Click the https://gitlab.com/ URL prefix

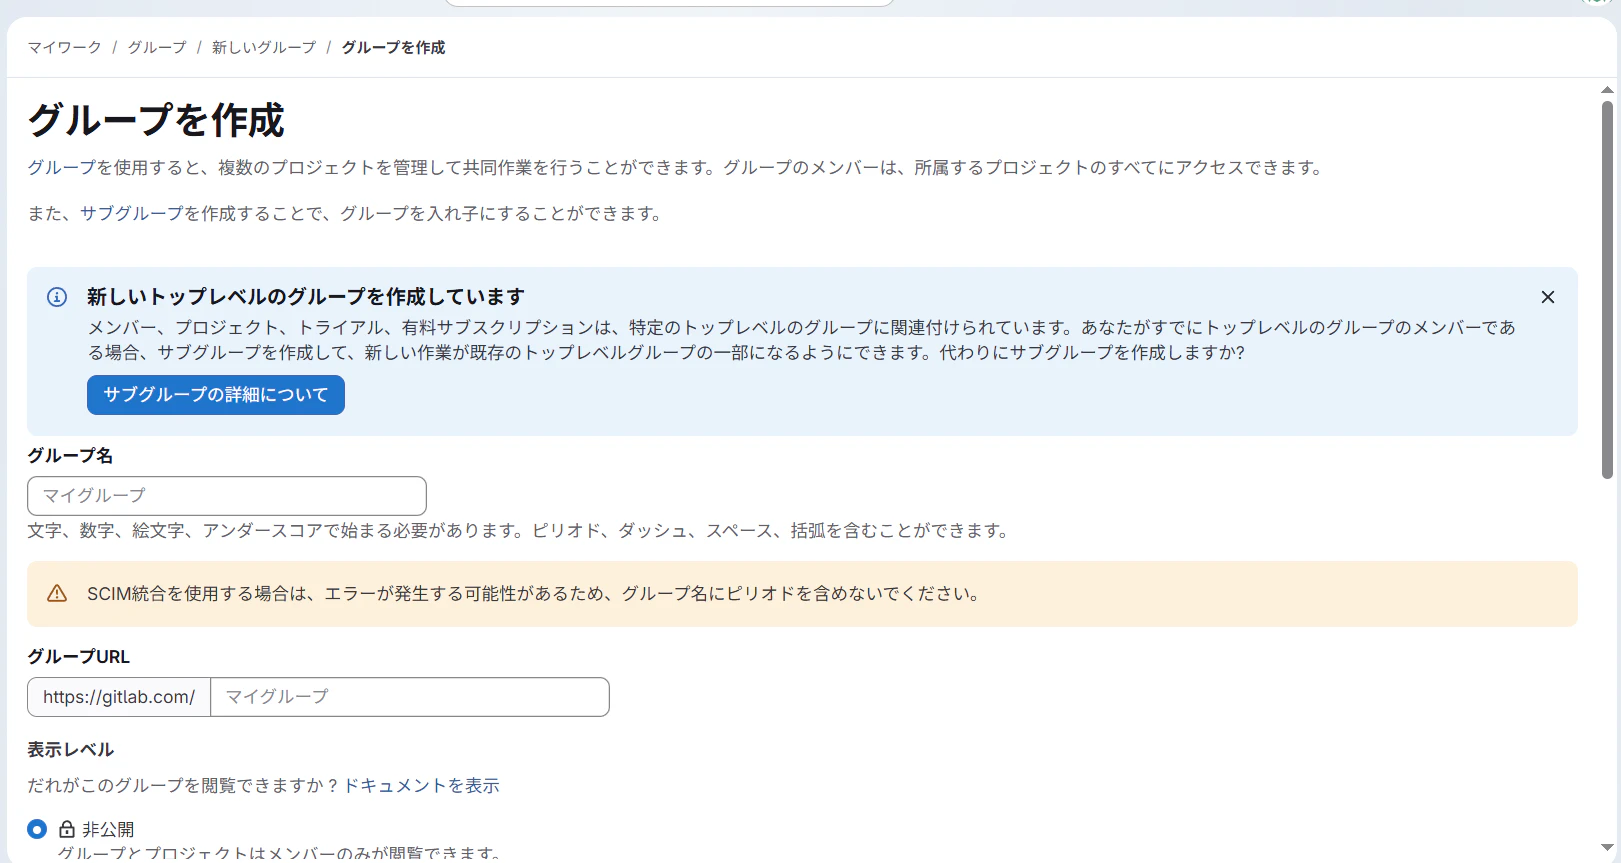point(119,697)
